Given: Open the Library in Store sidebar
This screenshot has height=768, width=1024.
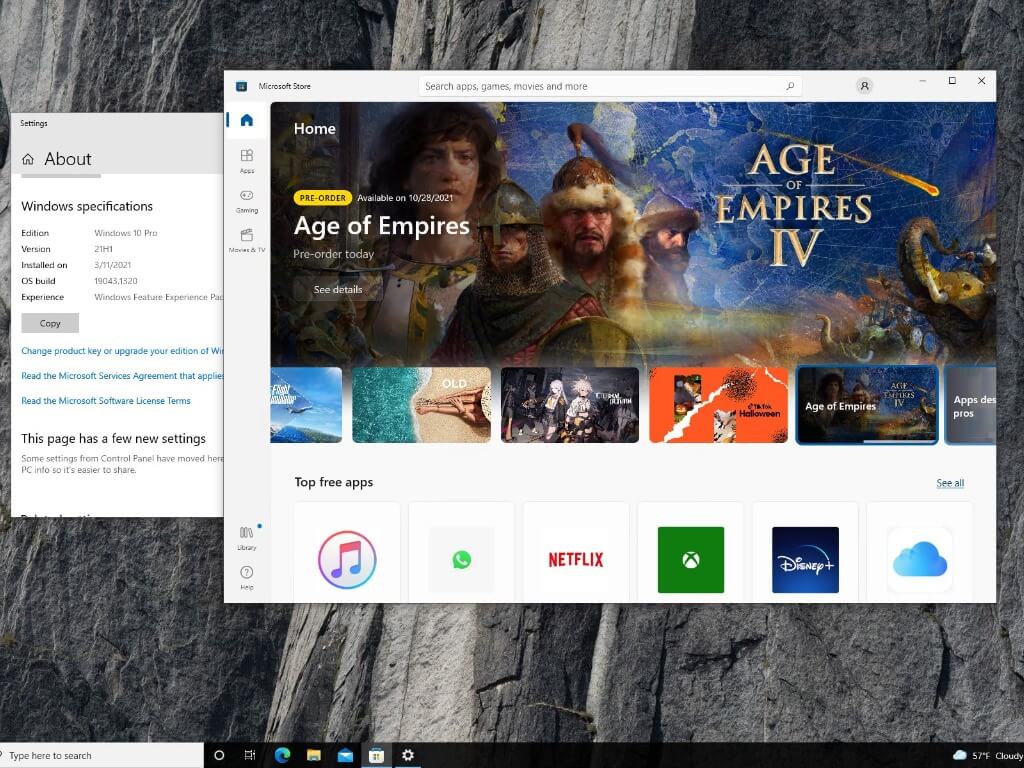Looking at the screenshot, I should (x=247, y=537).
